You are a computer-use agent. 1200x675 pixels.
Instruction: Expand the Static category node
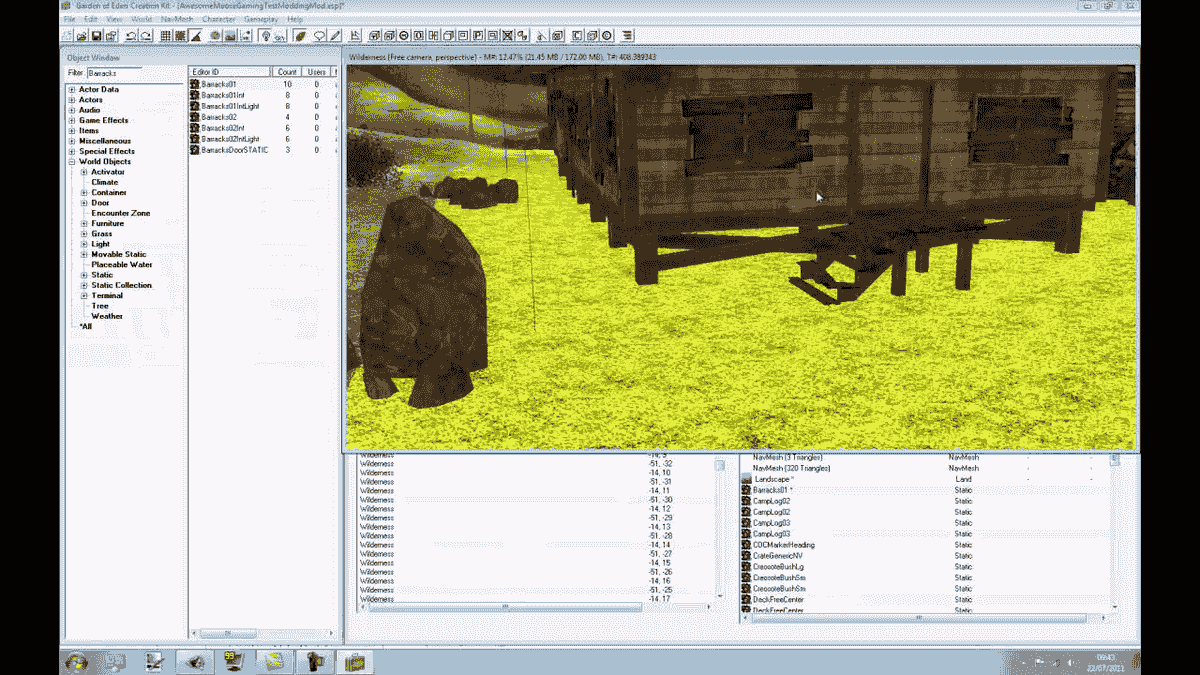click(x=84, y=275)
